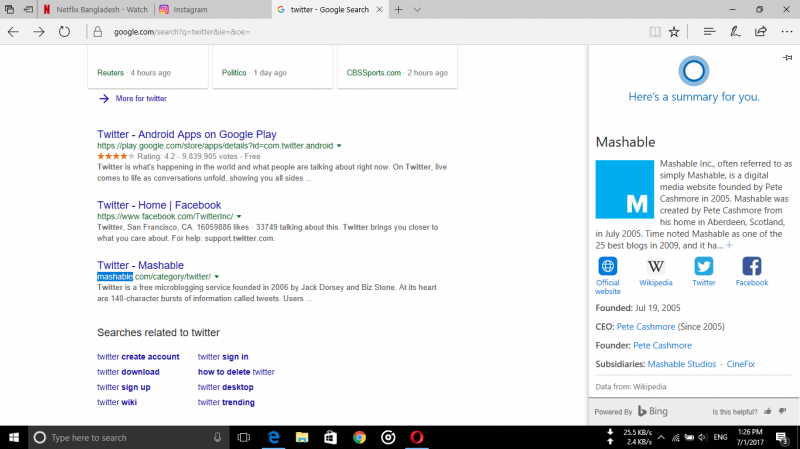
Task: Search how to delete twitter
Action: pos(236,372)
